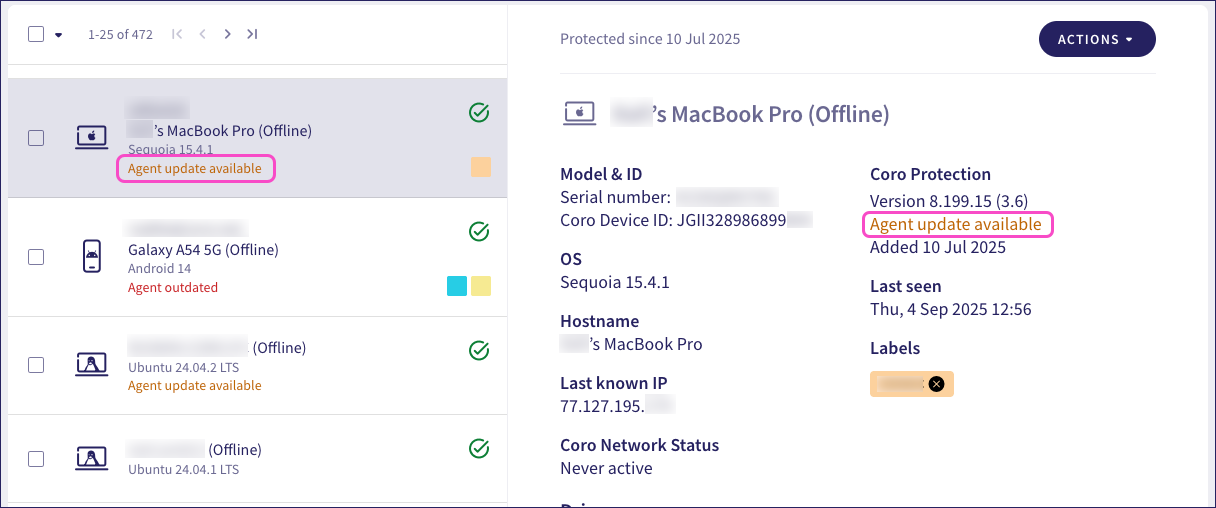Viewport: 1216px width, 508px height.
Task: Click the 'Serial number:' line
Action: coord(669,197)
